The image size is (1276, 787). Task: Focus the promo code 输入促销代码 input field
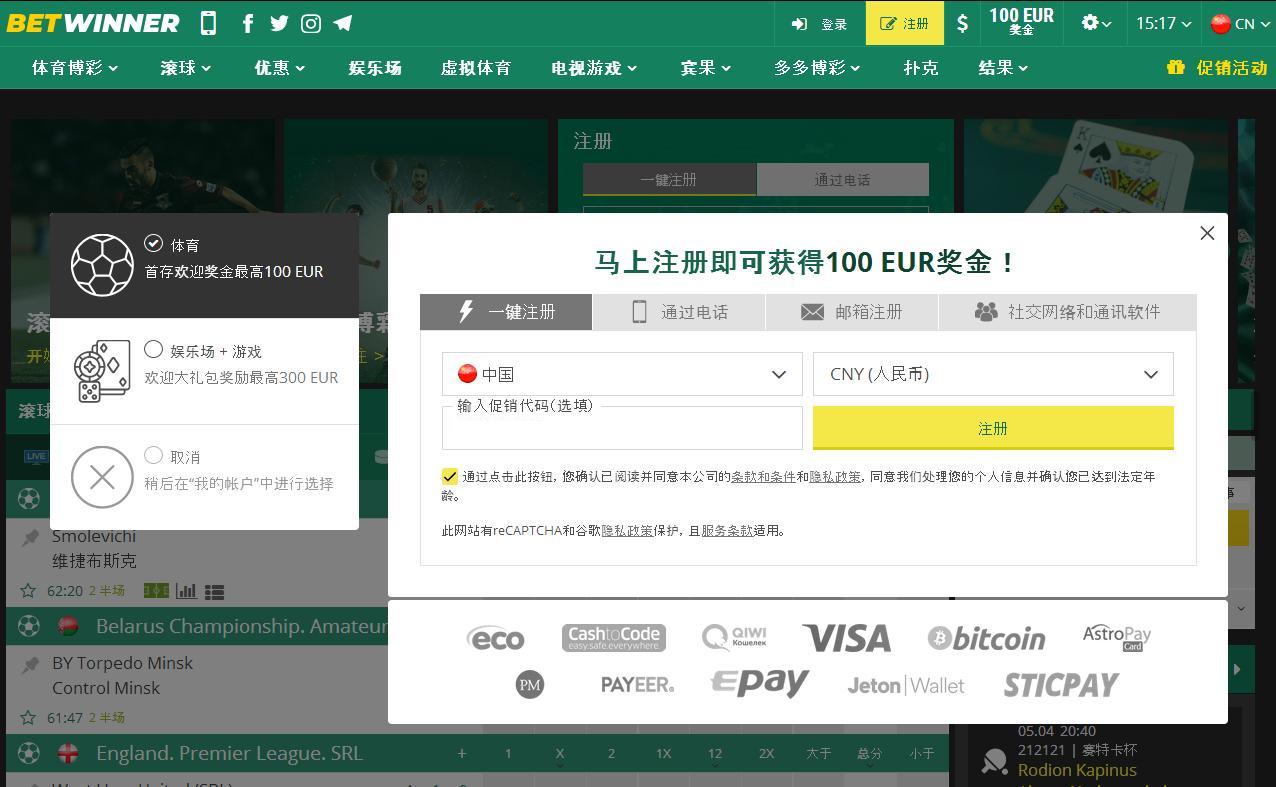click(x=622, y=428)
